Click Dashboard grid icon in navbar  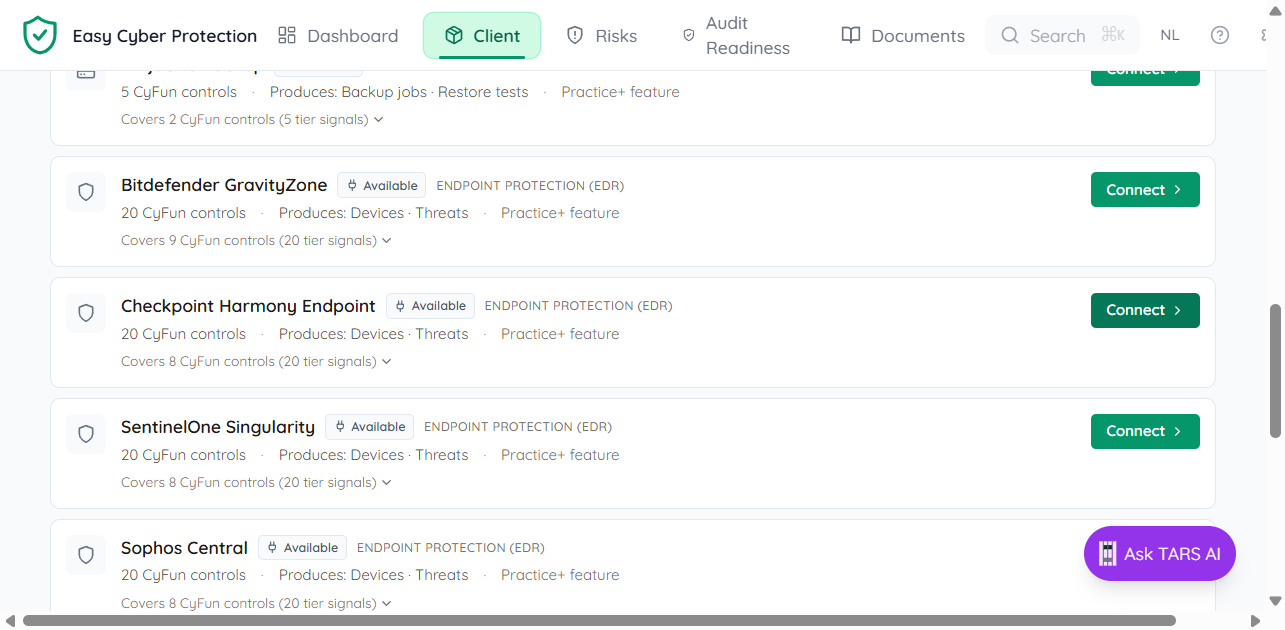click(287, 36)
